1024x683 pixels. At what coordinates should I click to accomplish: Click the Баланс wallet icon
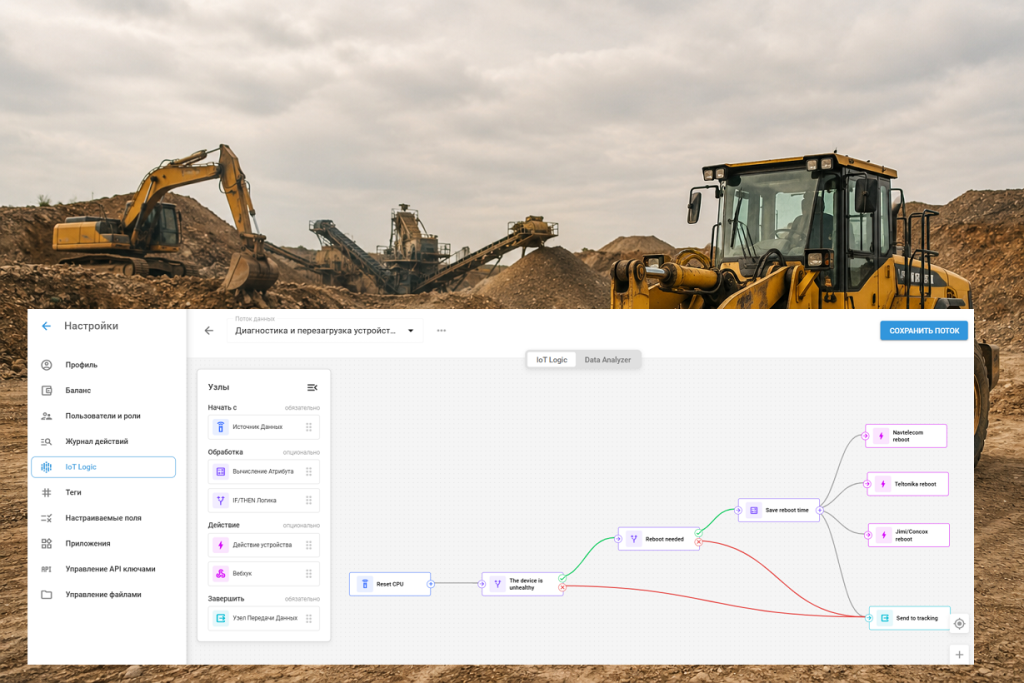tap(46, 390)
